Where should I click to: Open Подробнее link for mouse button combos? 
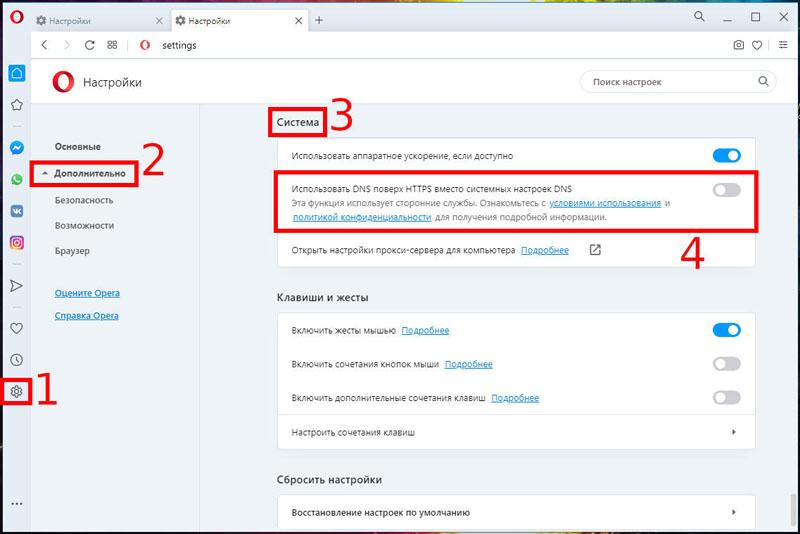(468, 364)
